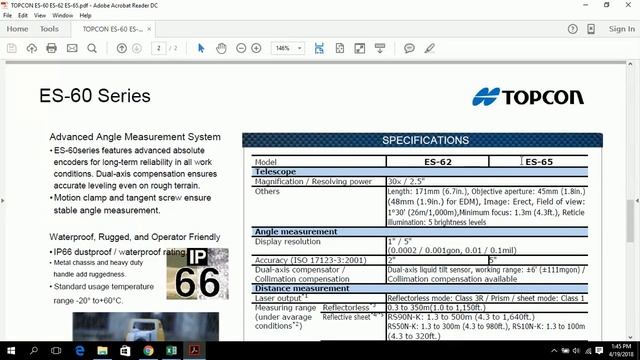
Task: Choose the Selection arrow tool
Action: point(201,48)
